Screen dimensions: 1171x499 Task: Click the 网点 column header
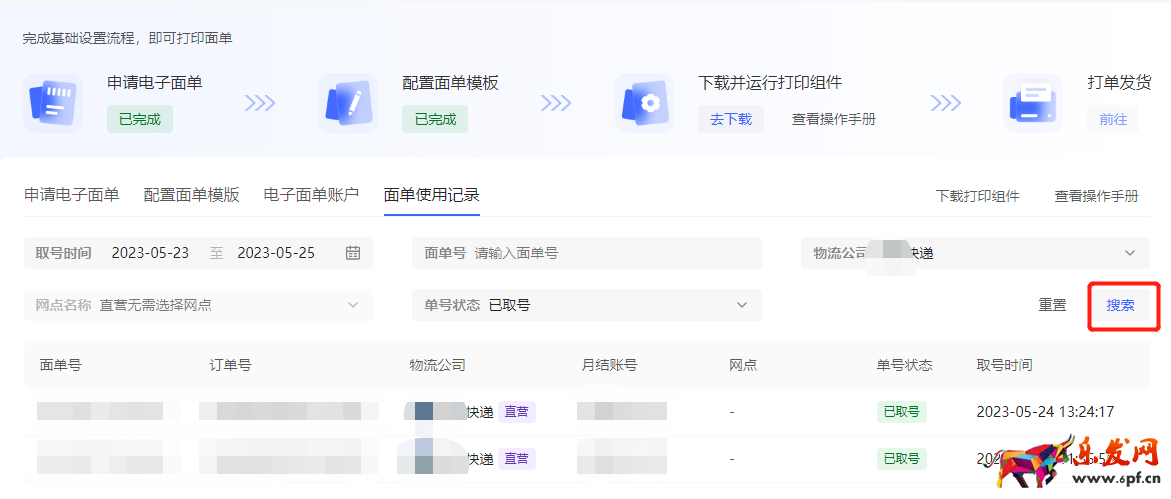click(743, 366)
